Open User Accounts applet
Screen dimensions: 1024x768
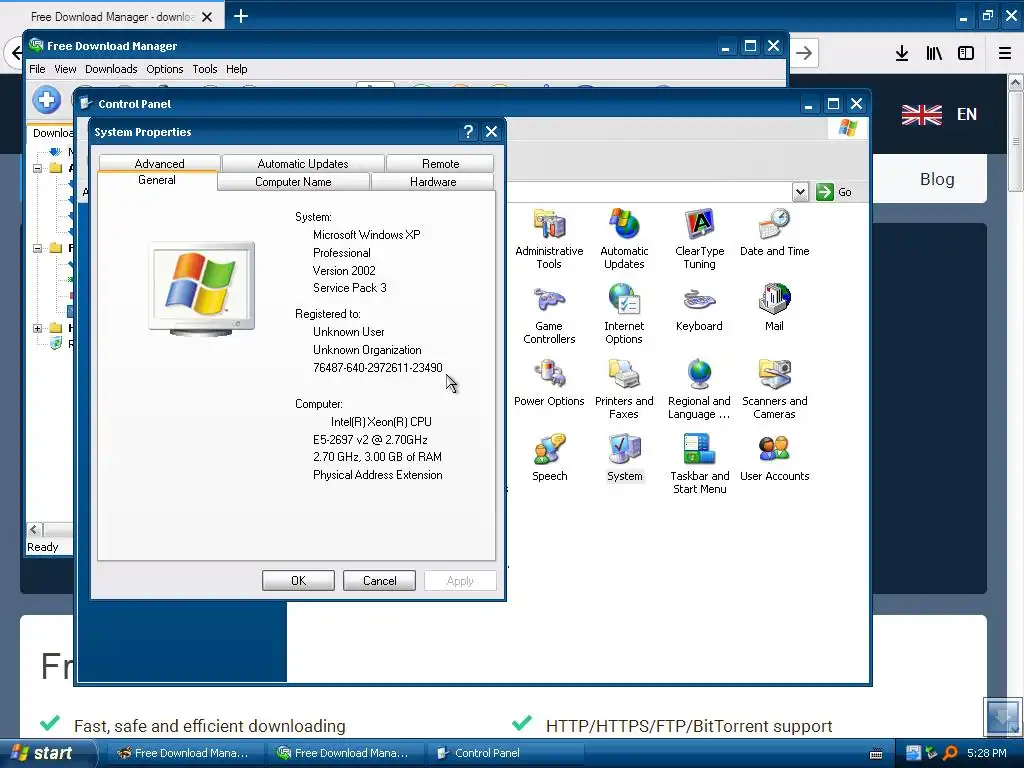774,458
